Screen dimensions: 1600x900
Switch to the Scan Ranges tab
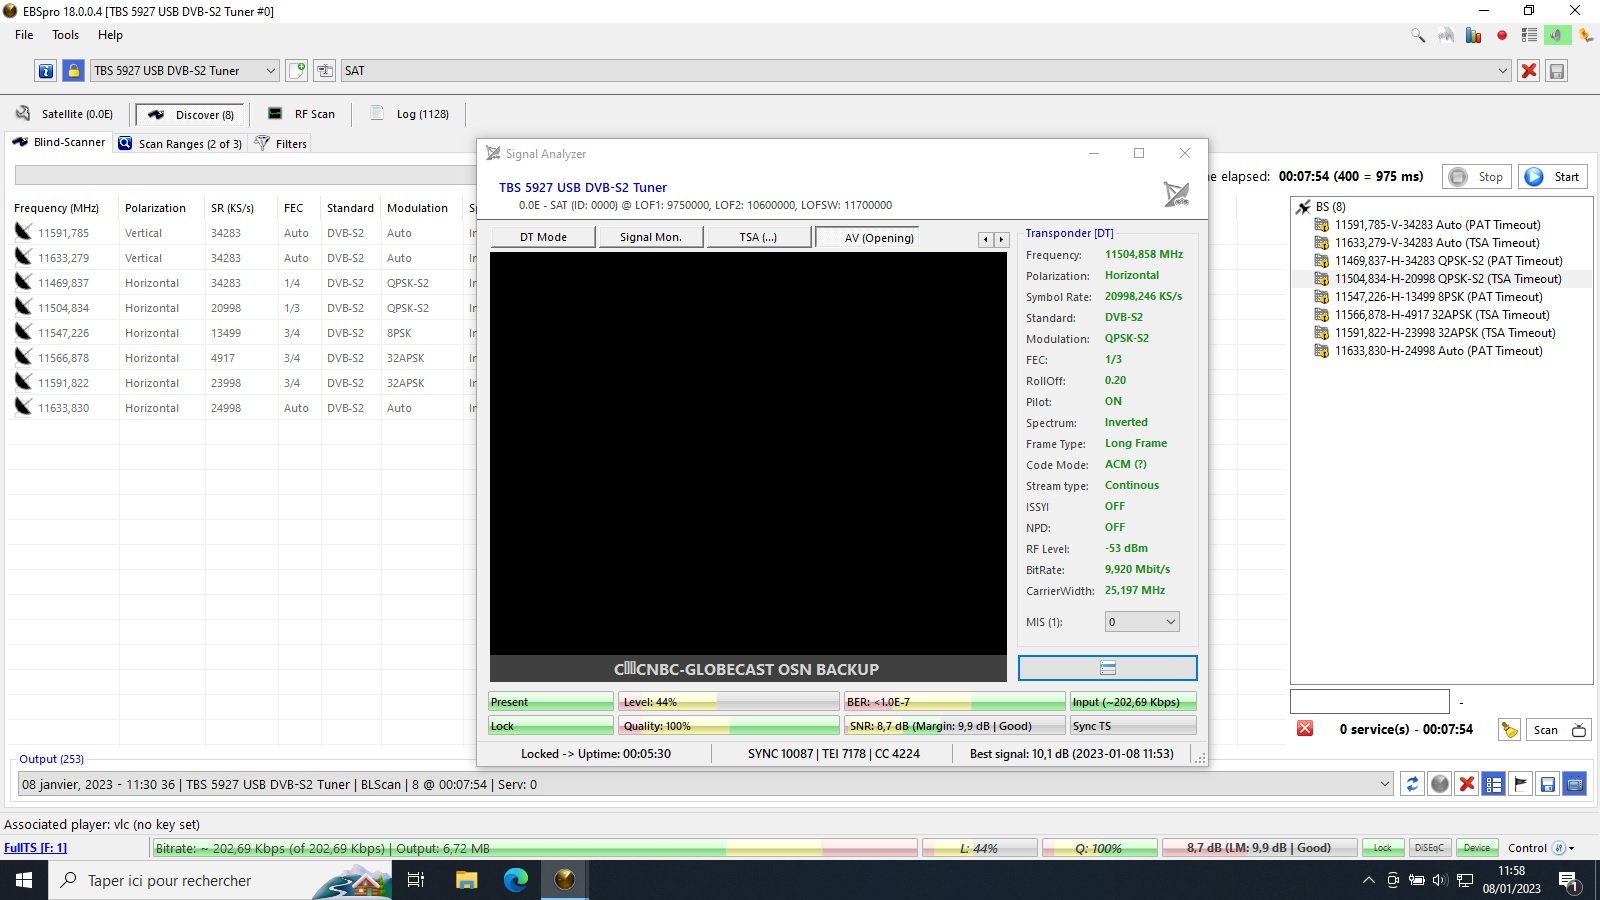(x=181, y=144)
